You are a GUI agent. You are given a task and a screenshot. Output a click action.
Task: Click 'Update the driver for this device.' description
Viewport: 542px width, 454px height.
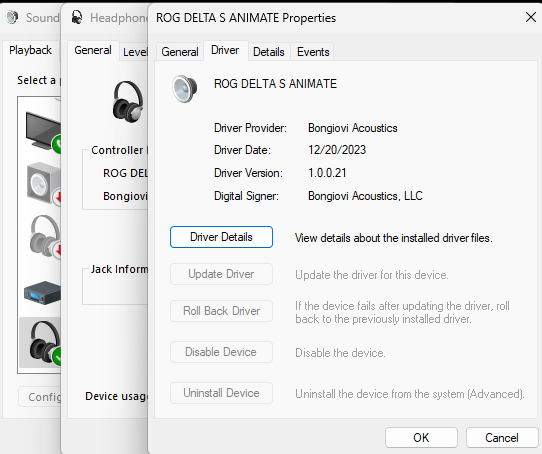372,275
